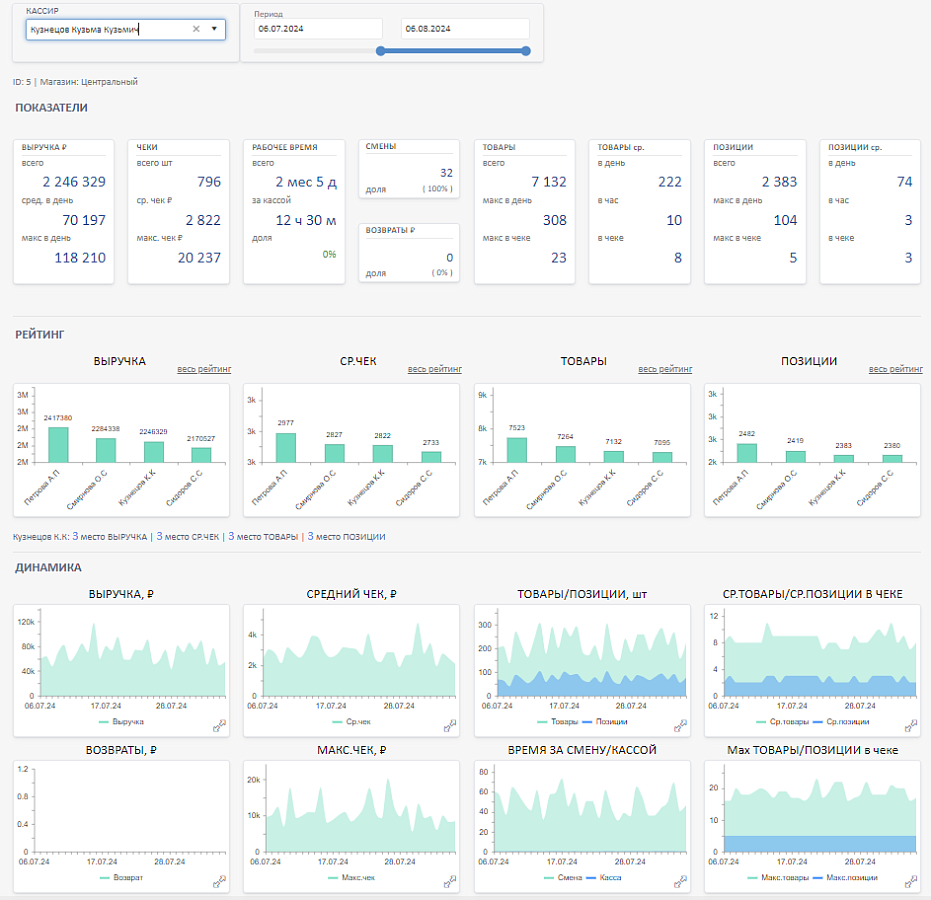The width and height of the screenshot is (931, 900).
Task: Click the 3 место ПОЗИЦИИ ranking text
Action: click(346, 537)
